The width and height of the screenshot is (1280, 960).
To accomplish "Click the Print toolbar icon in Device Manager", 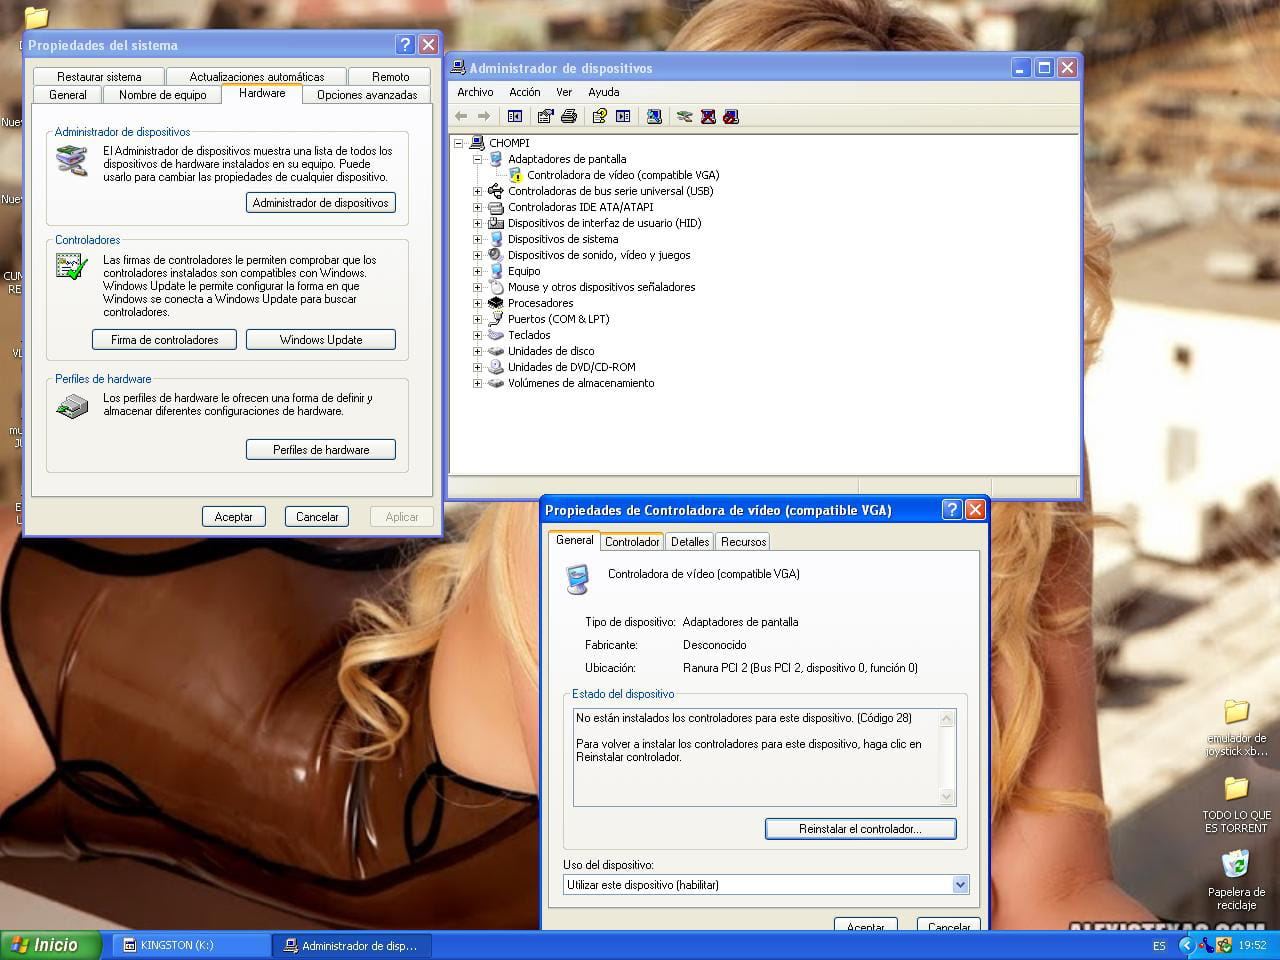I will pyautogui.click(x=569, y=116).
